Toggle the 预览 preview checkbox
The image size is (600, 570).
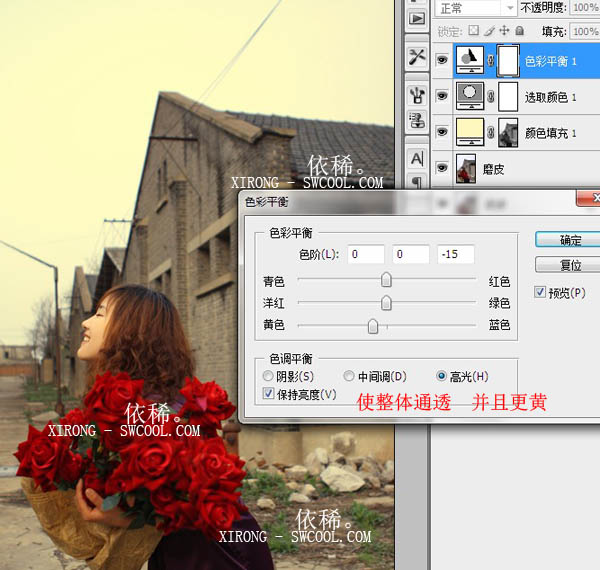tap(541, 292)
